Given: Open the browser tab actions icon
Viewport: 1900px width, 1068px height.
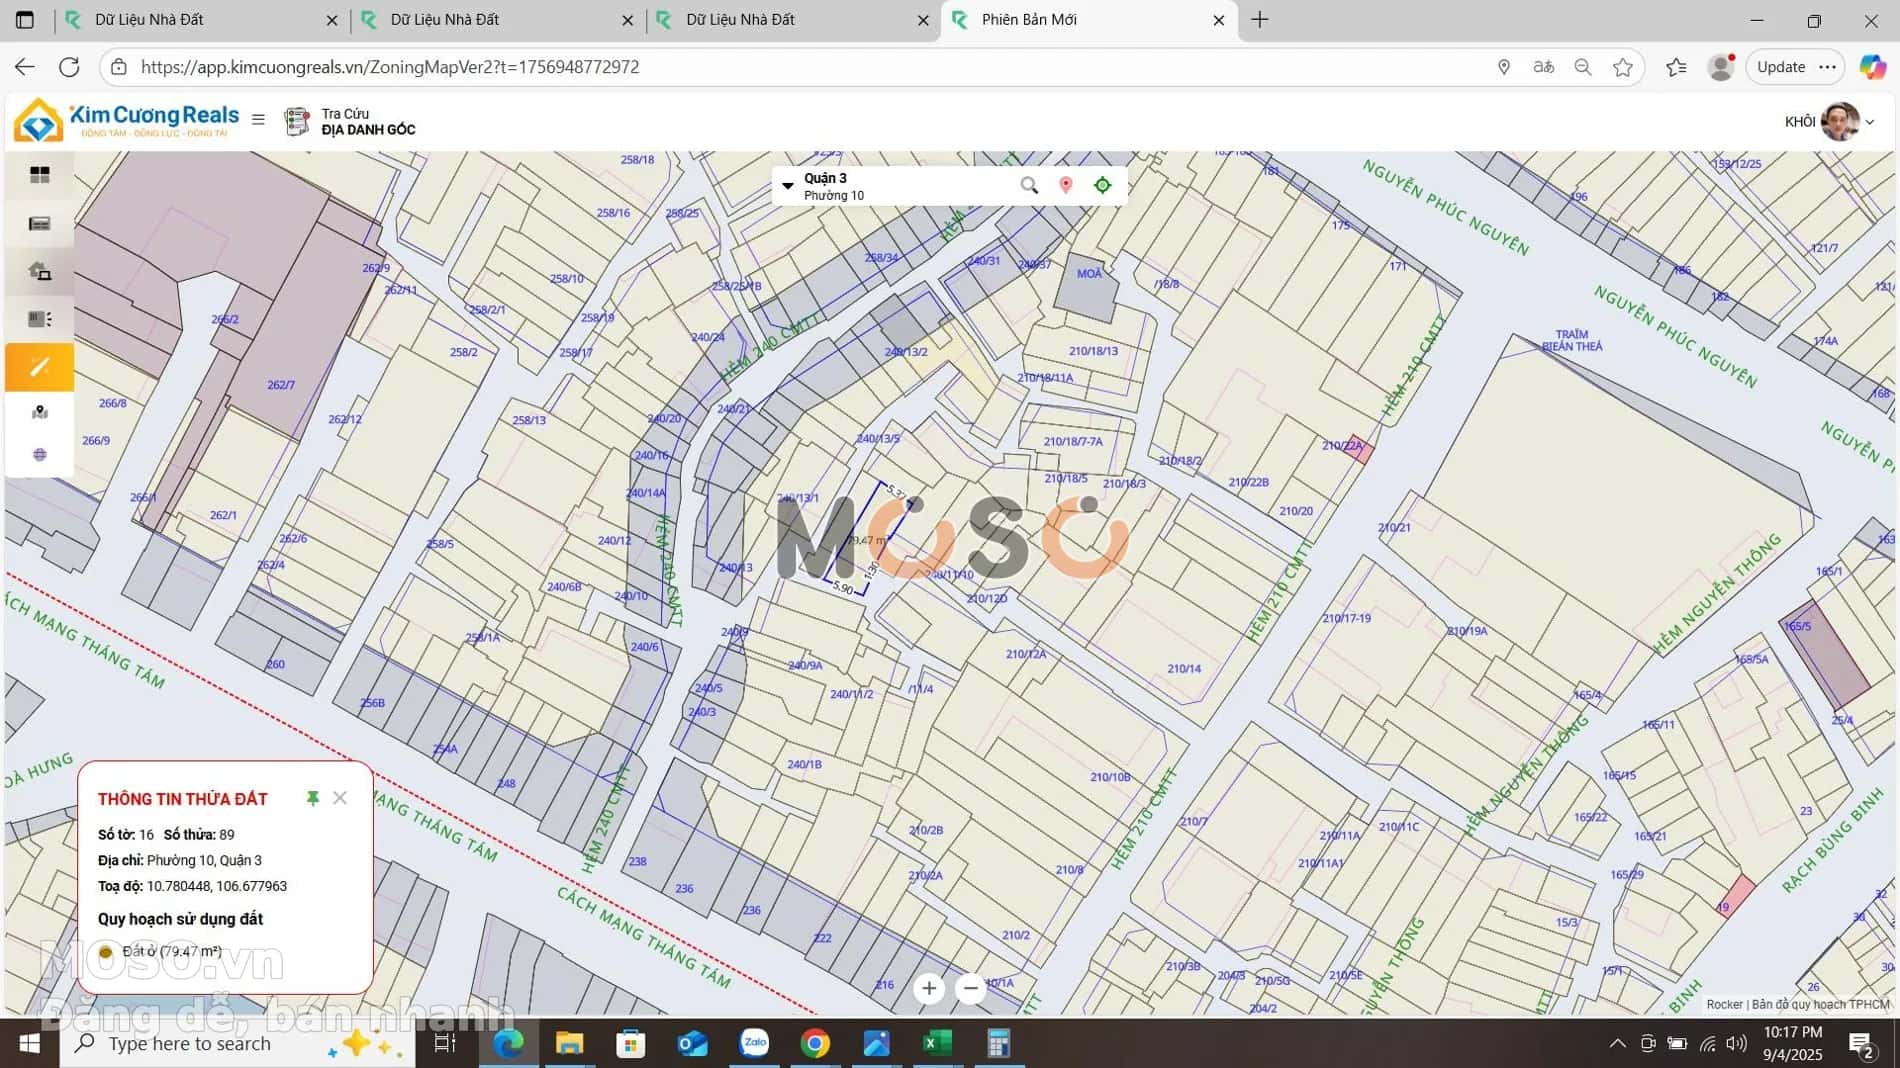Looking at the screenshot, I should (25, 20).
